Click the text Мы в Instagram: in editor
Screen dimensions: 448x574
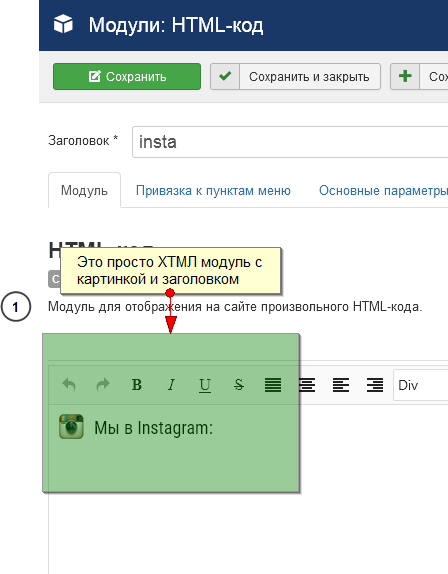pyautogui.click(x=153, y=428)
